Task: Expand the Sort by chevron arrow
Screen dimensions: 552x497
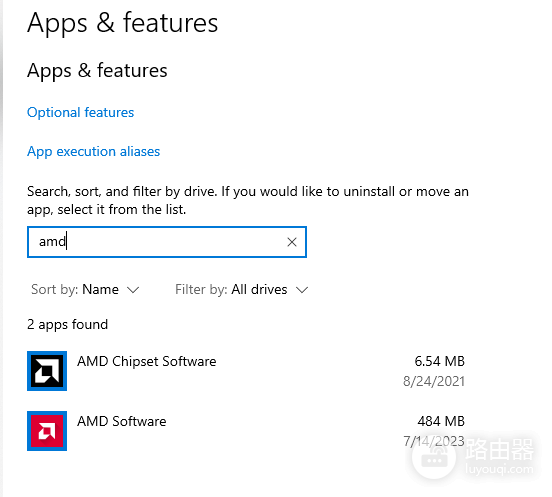Action: [133, 290]
